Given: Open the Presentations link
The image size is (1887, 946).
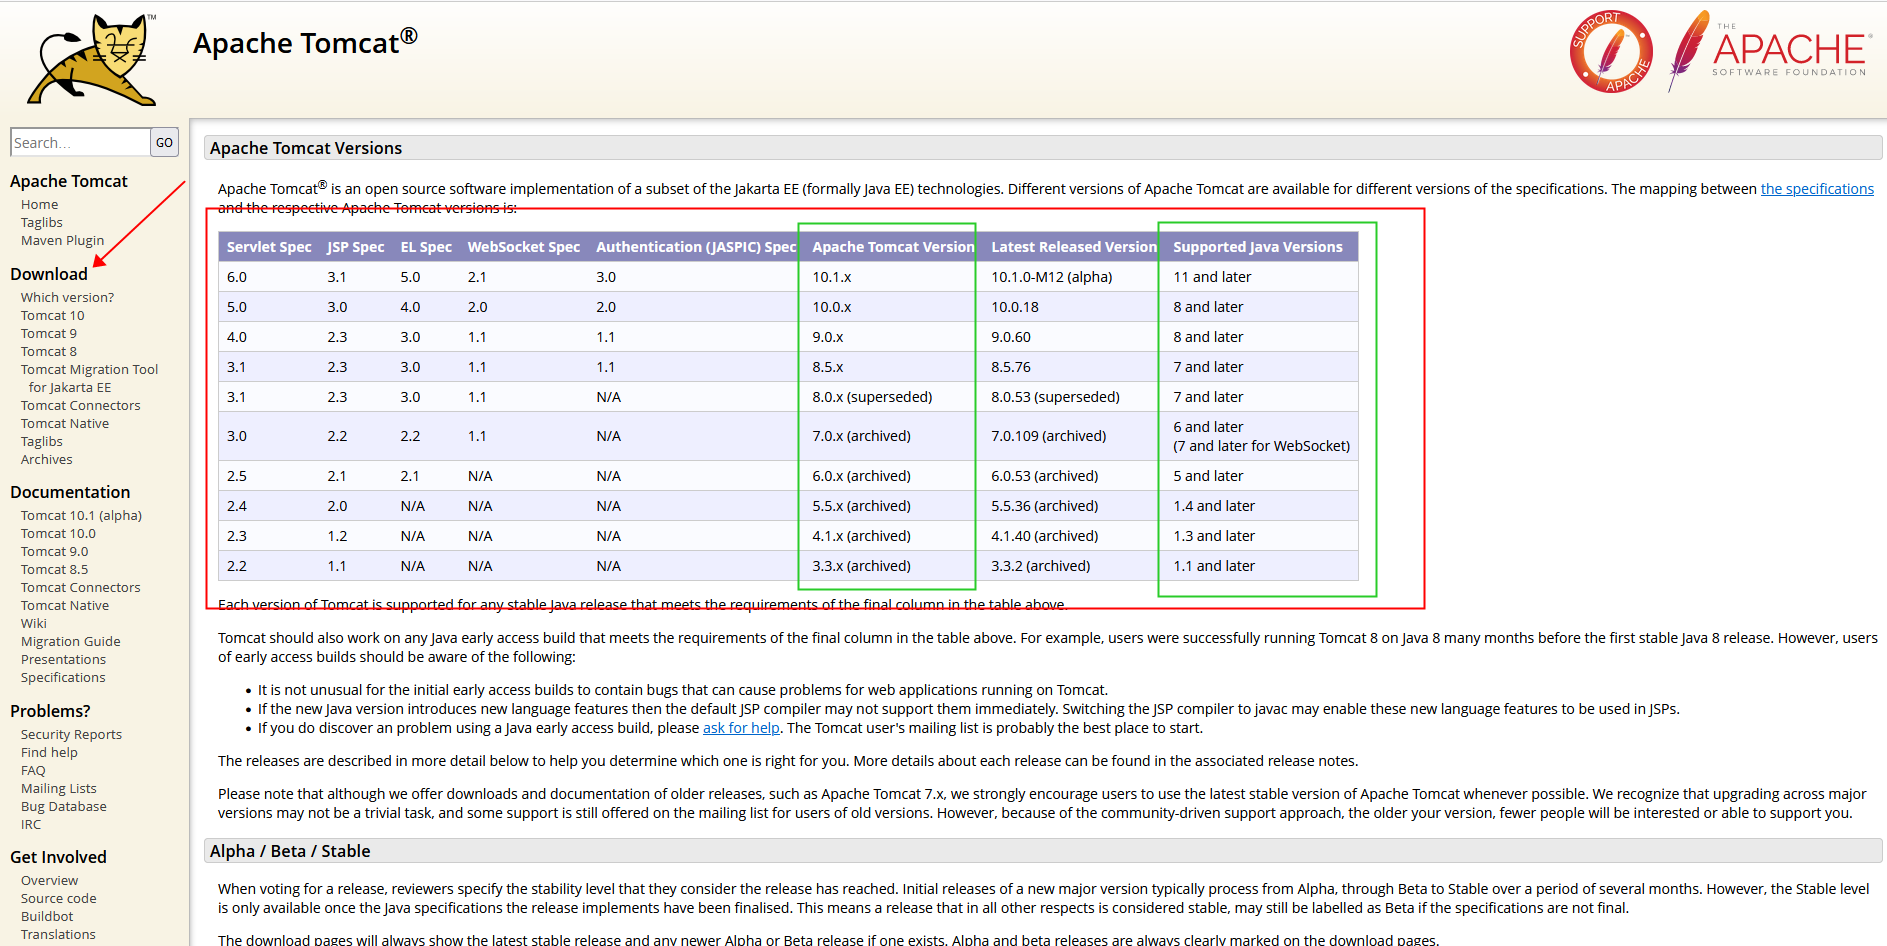Looking at the screenshot, I should click(63, 659).
